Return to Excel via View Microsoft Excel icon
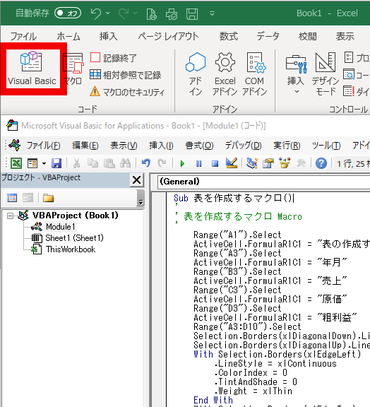The height and width of the screenshot is (407, 370). 16,163
